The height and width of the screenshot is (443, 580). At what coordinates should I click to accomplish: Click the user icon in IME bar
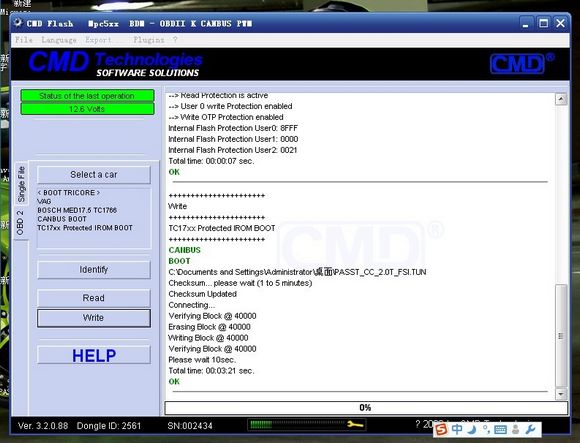tap(516, 429)
